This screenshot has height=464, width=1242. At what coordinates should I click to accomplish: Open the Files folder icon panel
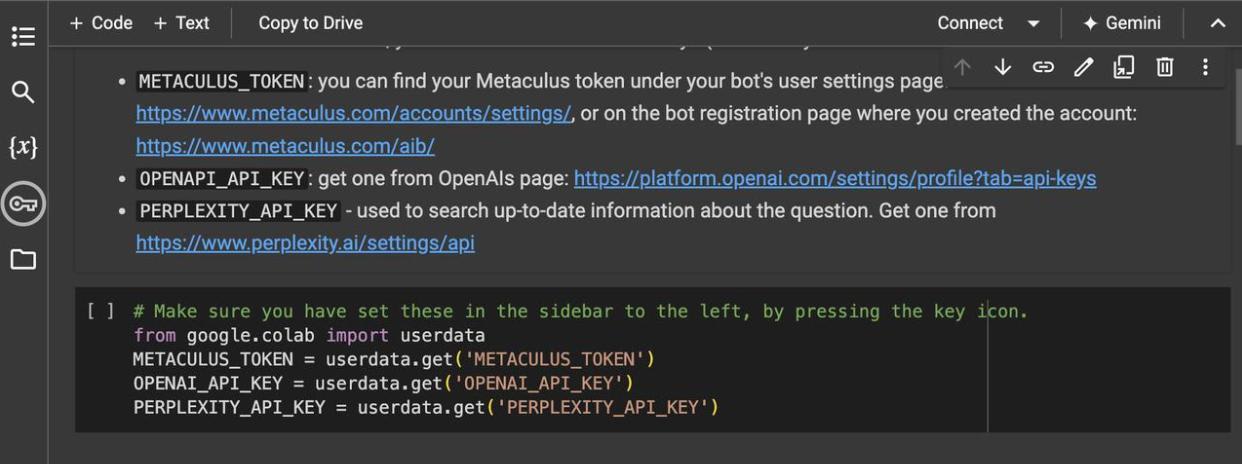(22, 260)
